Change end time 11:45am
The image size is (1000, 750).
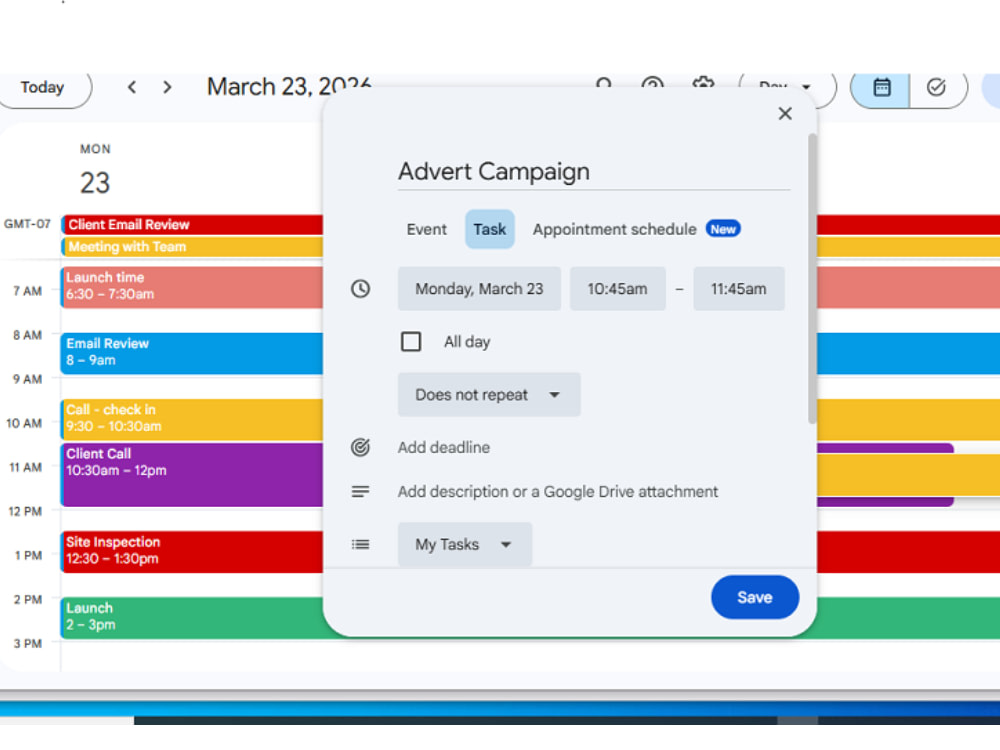739,289
